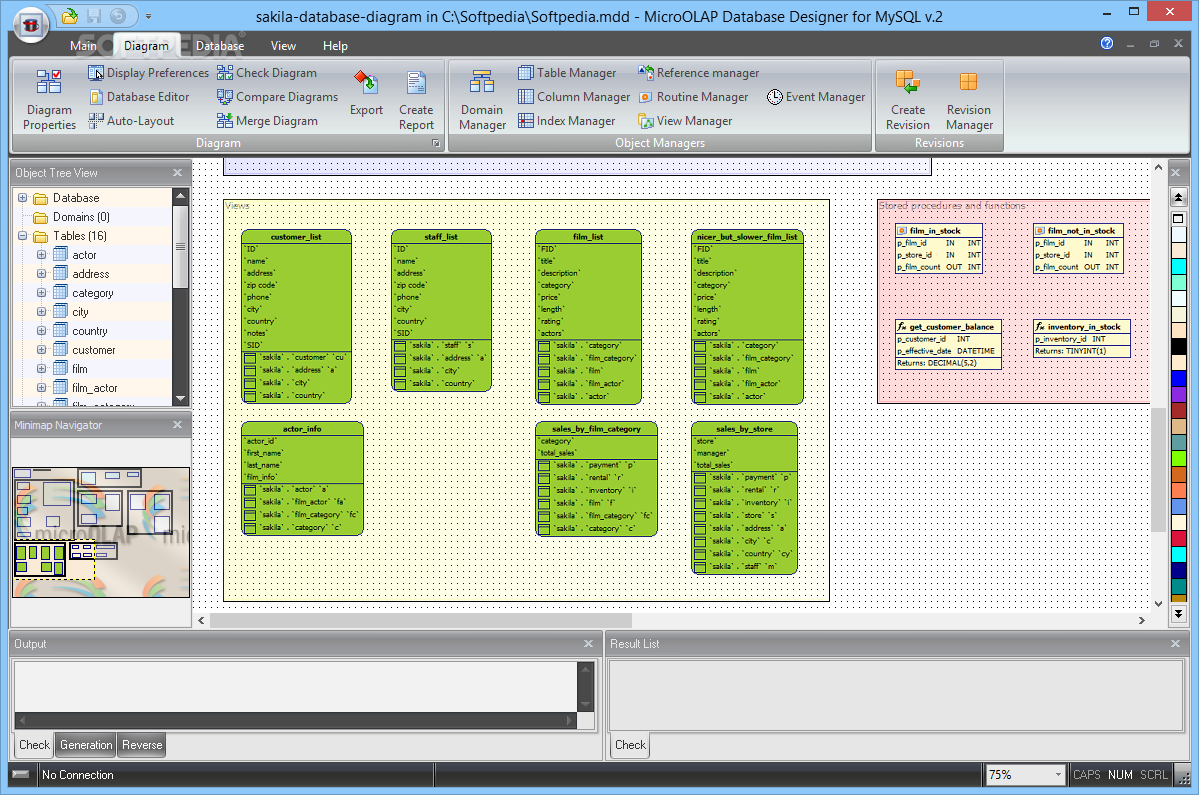Image resolution: width=1199 pixels, height=795 pixels.
Task: Open the Event Manager
Action: pos(816,97)
